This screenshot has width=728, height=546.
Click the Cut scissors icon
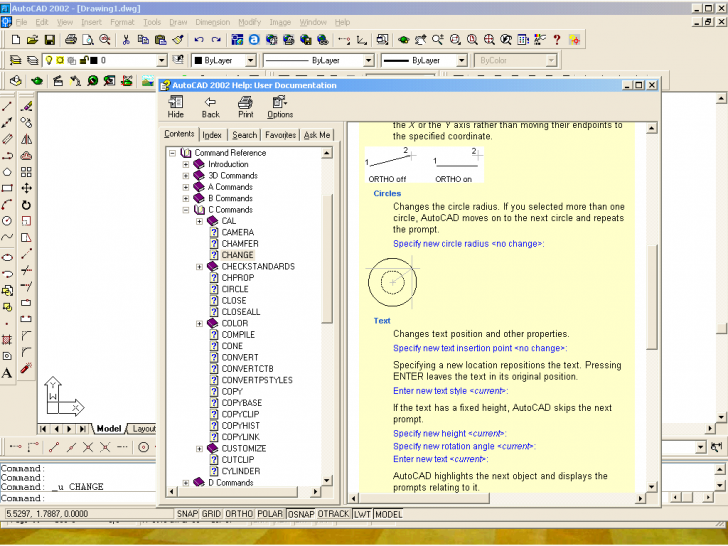pos(126,40)
